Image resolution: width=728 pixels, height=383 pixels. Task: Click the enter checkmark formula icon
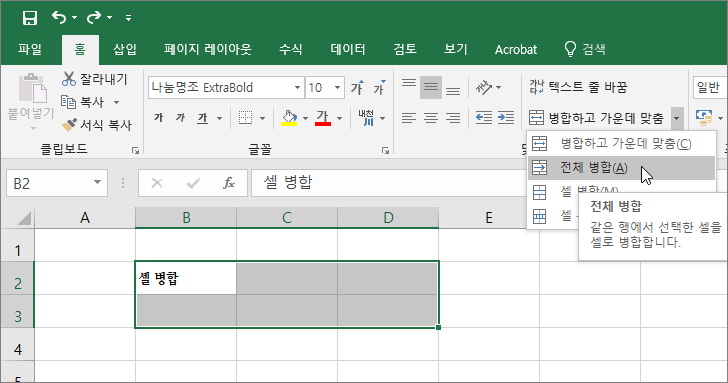click(193, 183)
